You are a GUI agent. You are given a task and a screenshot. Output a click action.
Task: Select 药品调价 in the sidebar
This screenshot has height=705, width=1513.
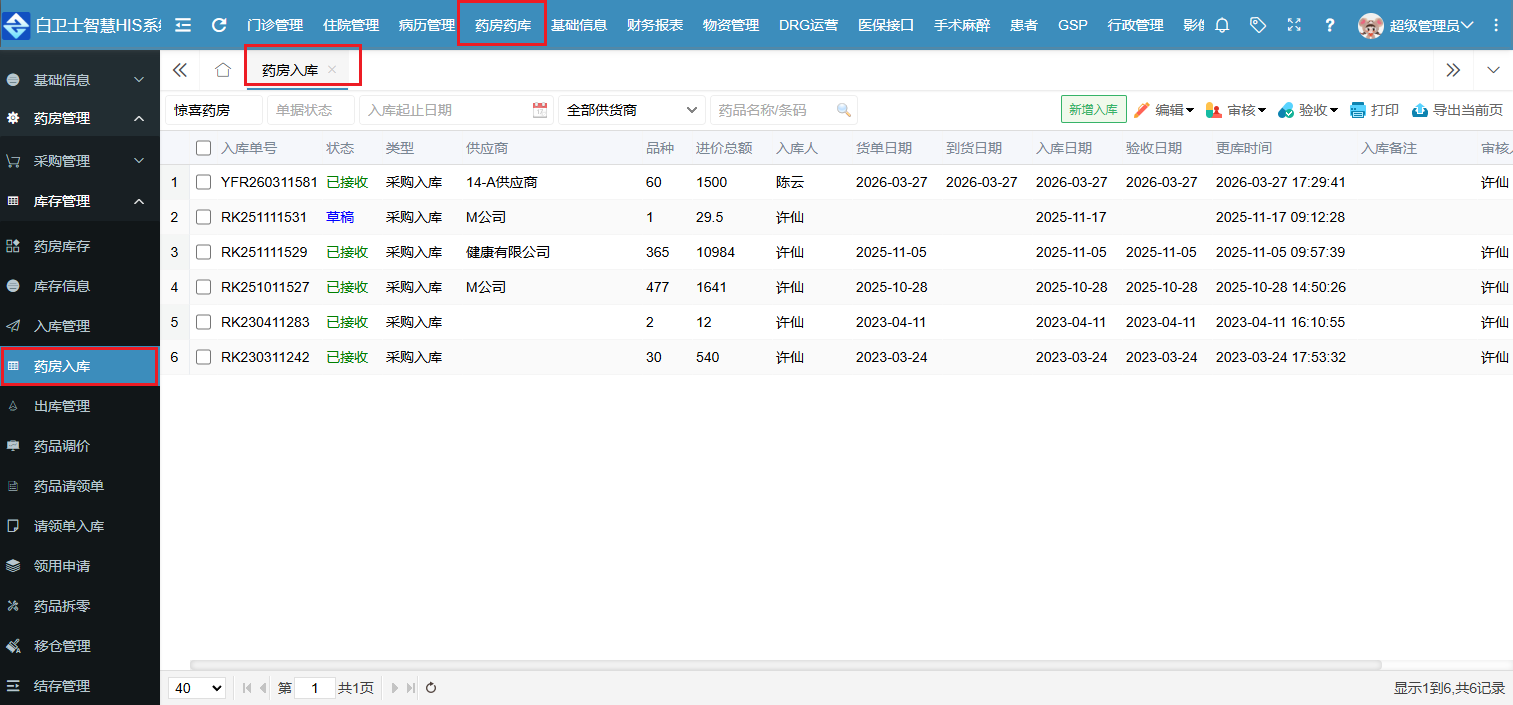pyautogui.click(x=62, y=446)
